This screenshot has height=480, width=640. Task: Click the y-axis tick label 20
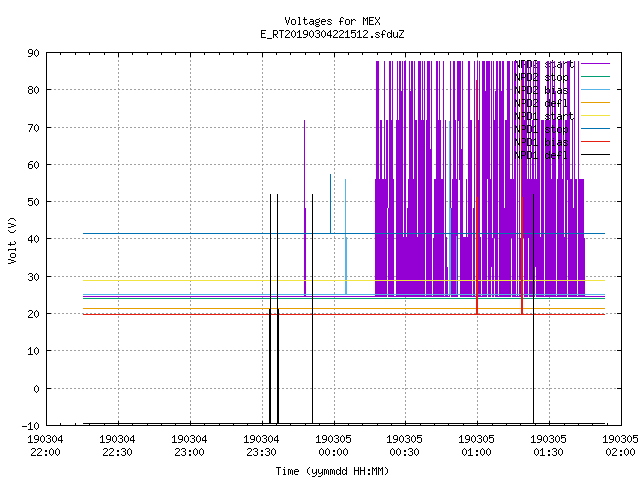click(x=33, y=314)
